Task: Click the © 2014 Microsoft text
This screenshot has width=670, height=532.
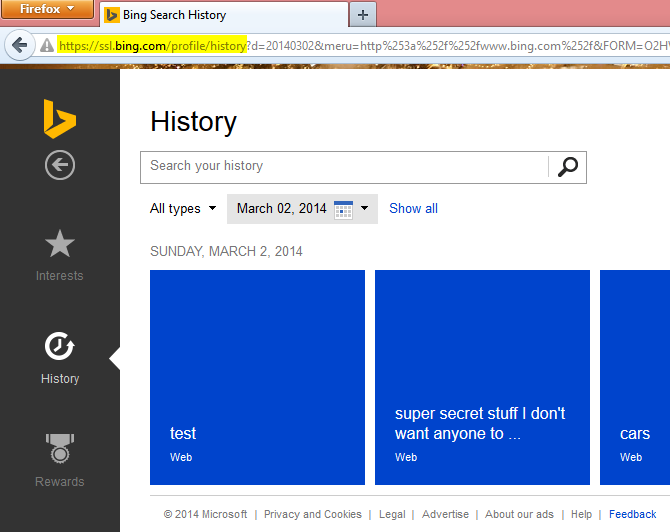Action: 206,514
